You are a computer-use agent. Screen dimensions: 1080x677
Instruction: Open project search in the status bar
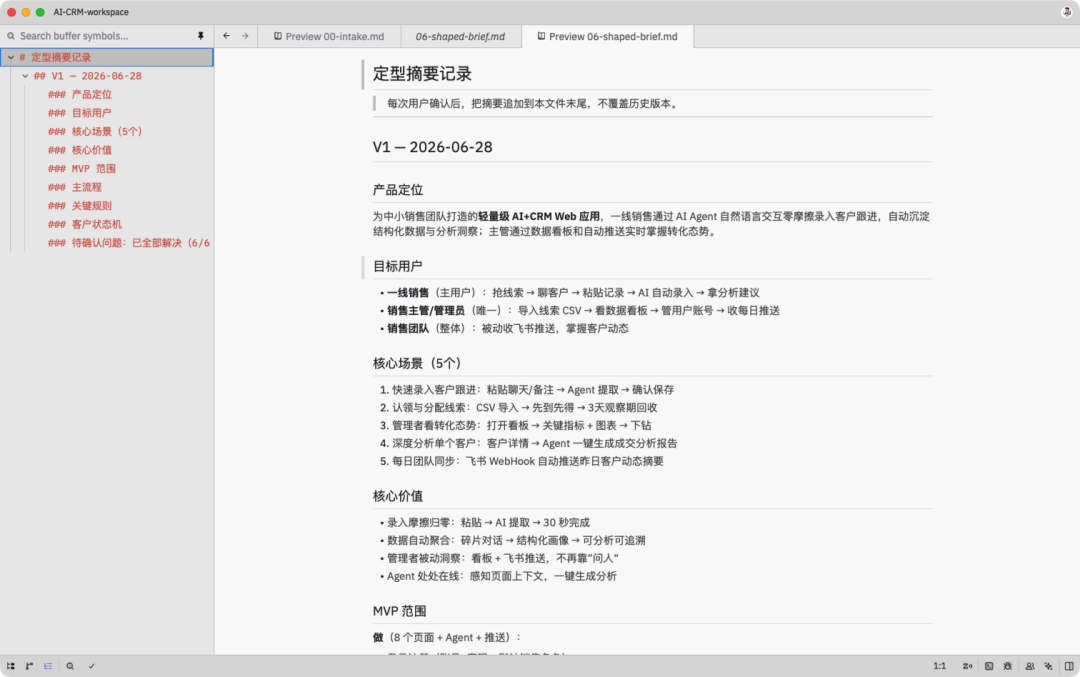point(70,666)
